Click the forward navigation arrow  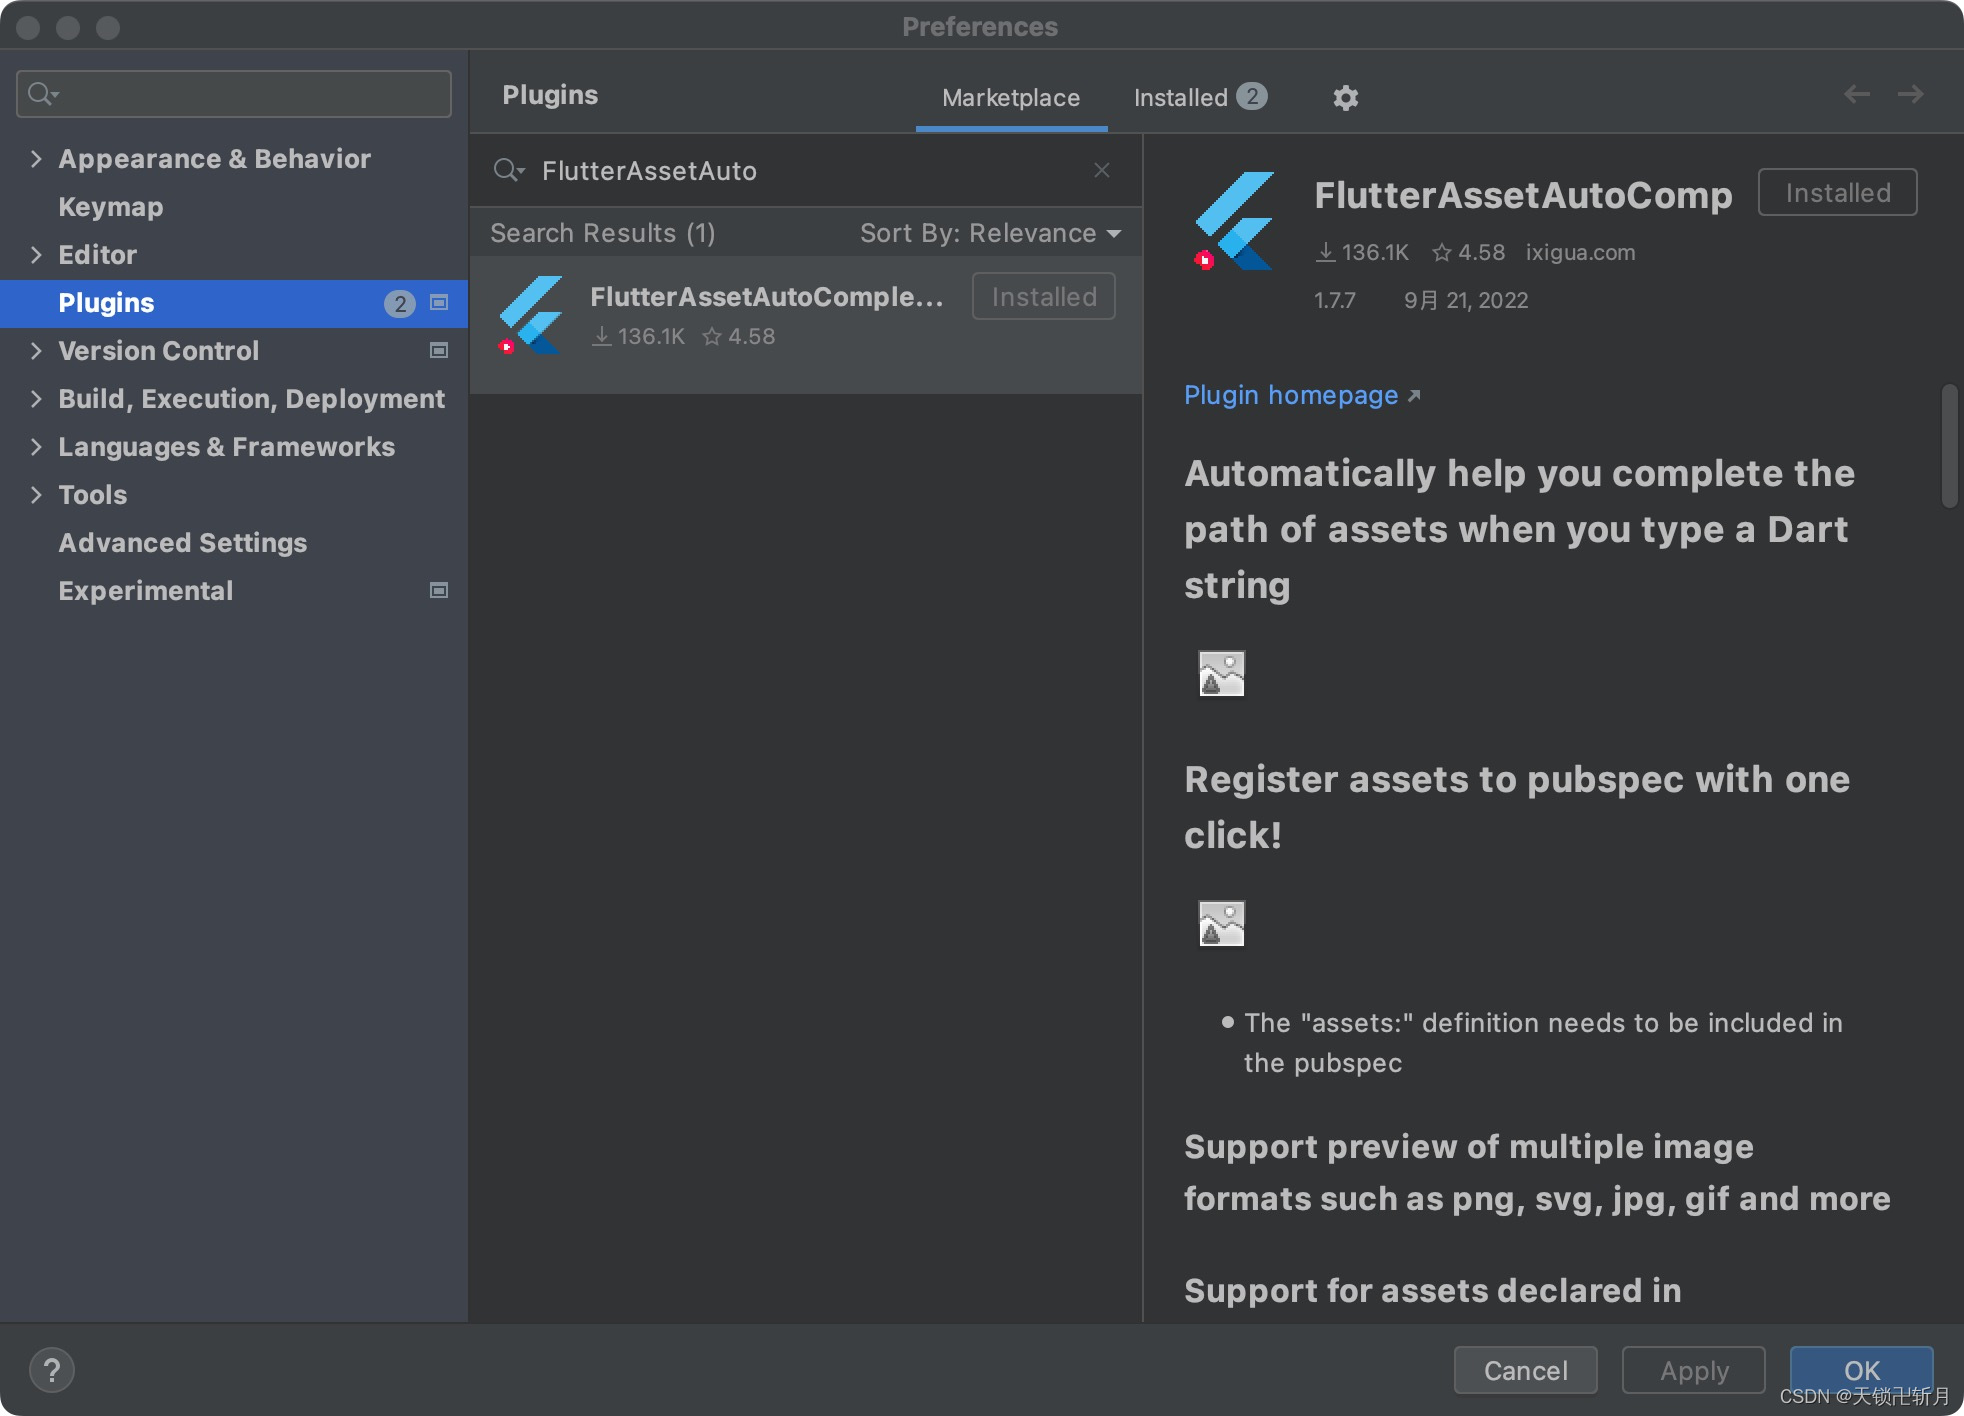tap(1910, 94)
